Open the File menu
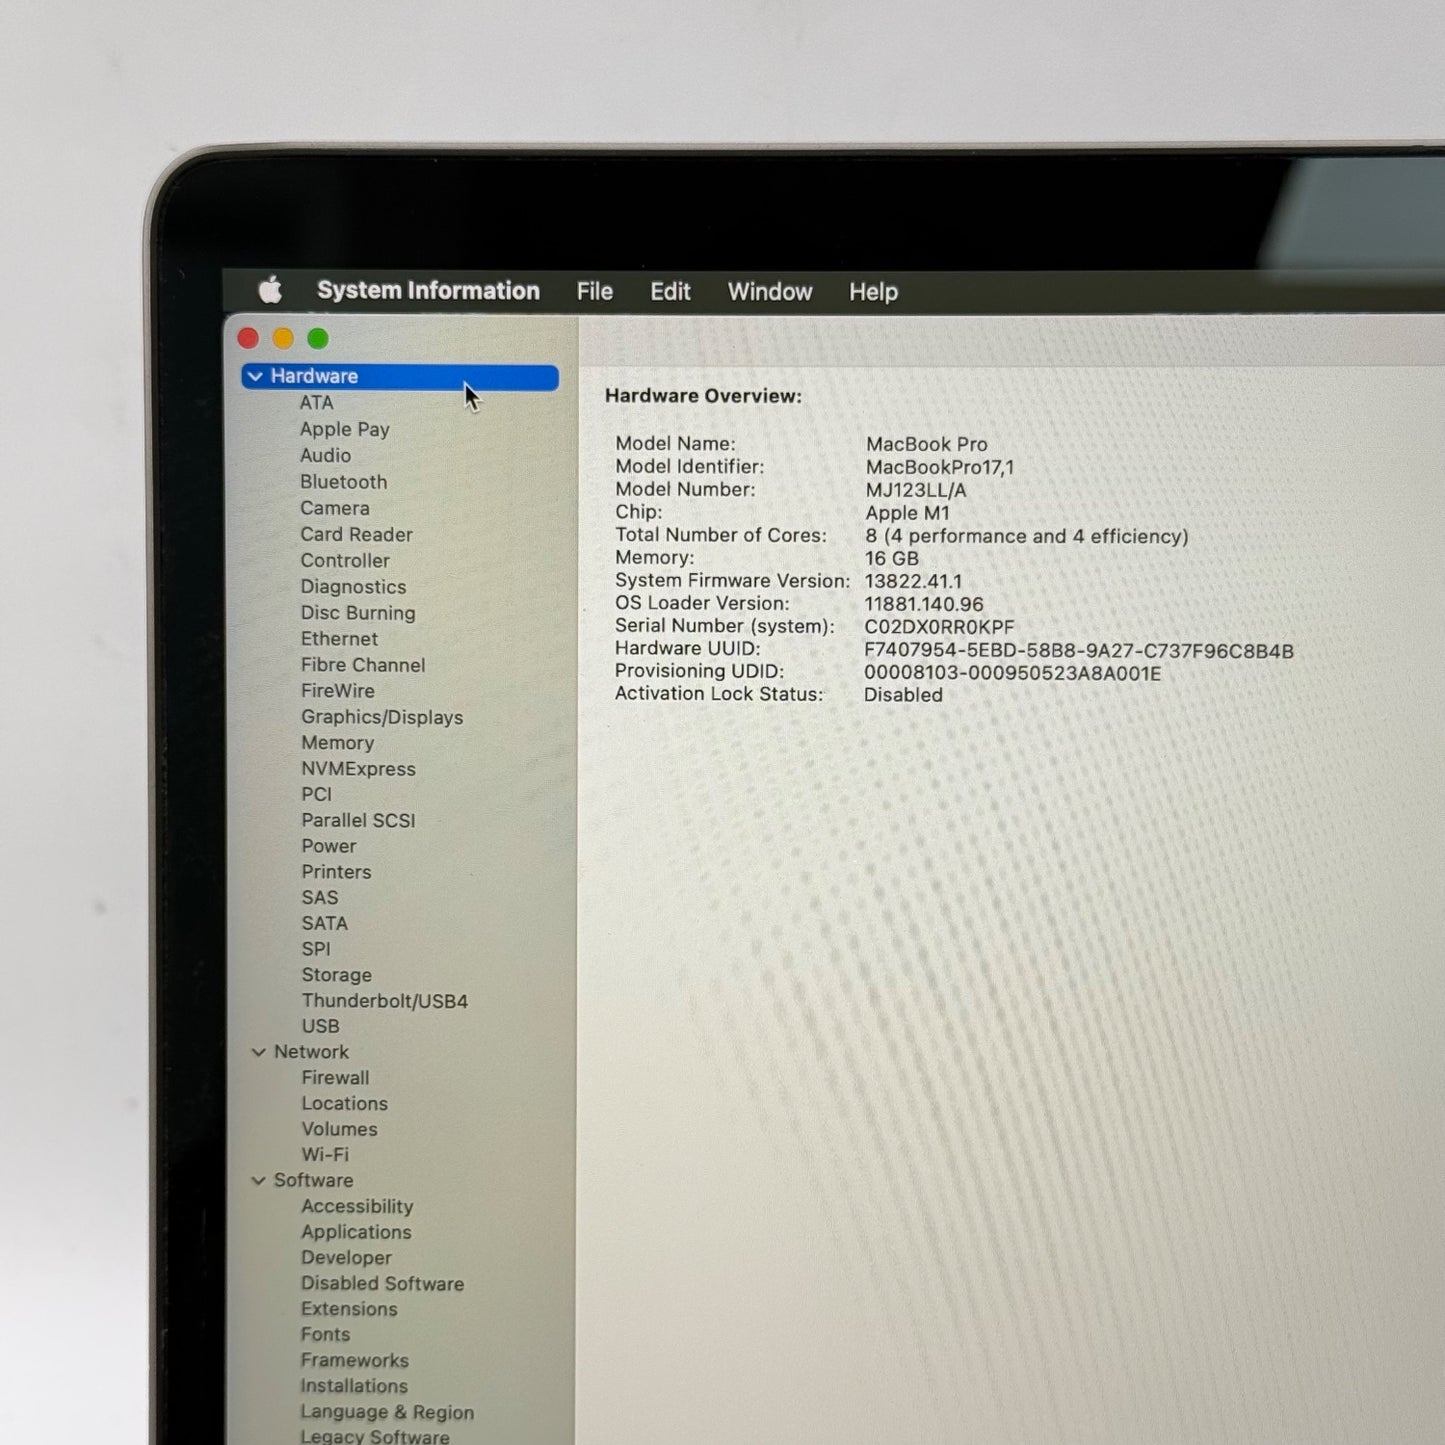The width and height of the screenshot is (1445, 1445). 594,292
